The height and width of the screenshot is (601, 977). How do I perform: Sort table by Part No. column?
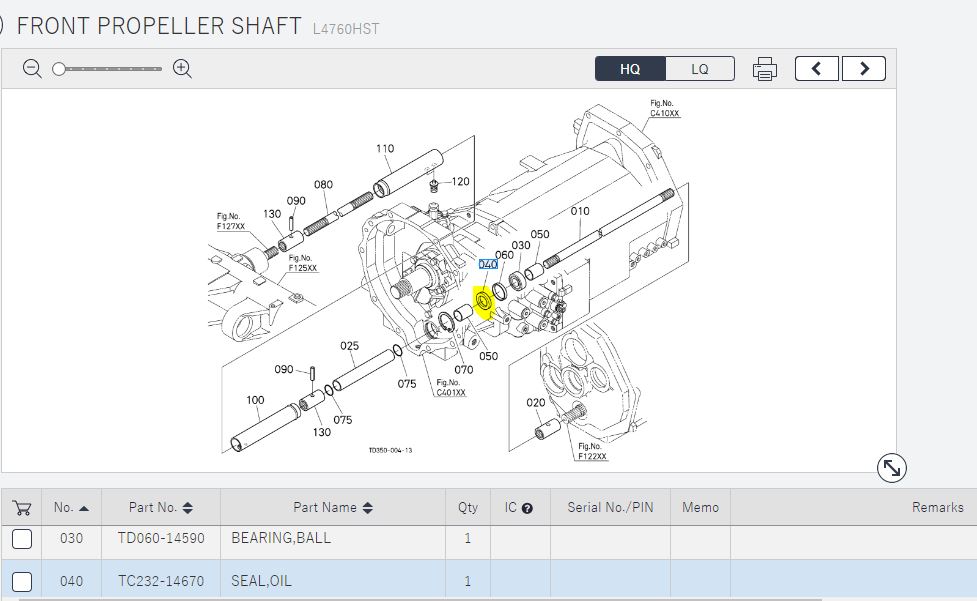pyautogui.click(x=160, y=507)
